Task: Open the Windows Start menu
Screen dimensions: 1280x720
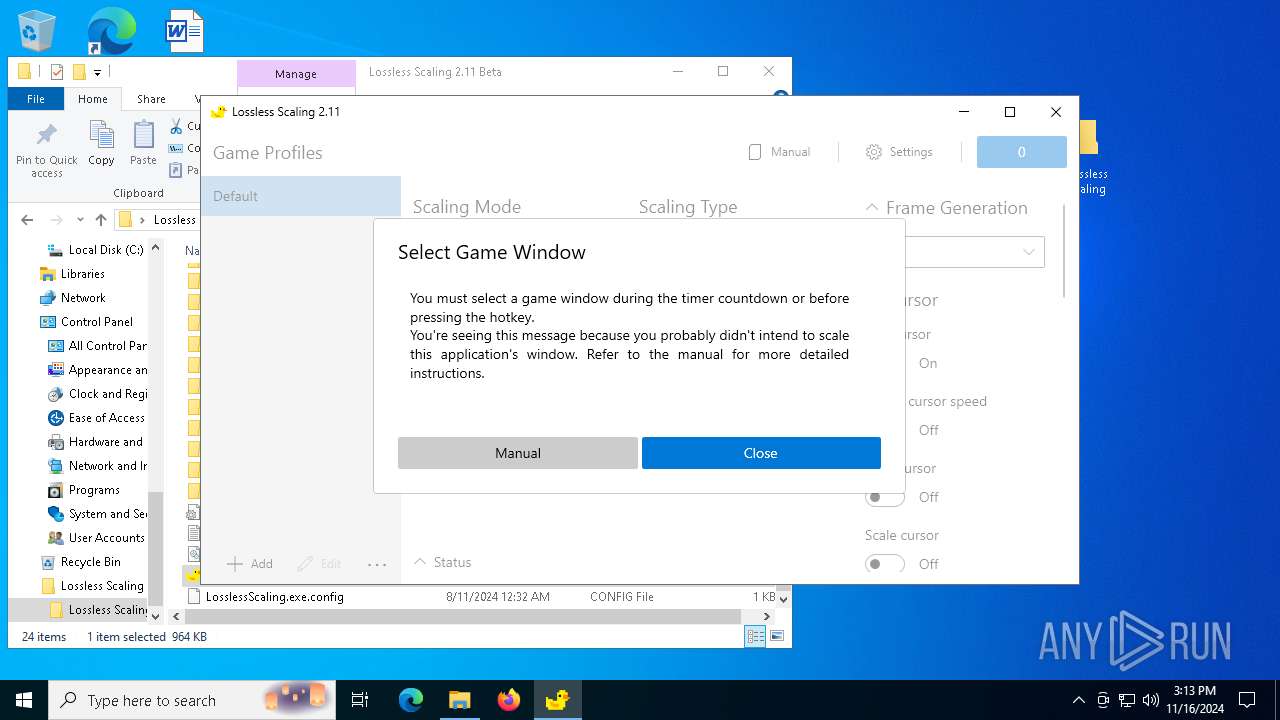Action: (24, 700)
